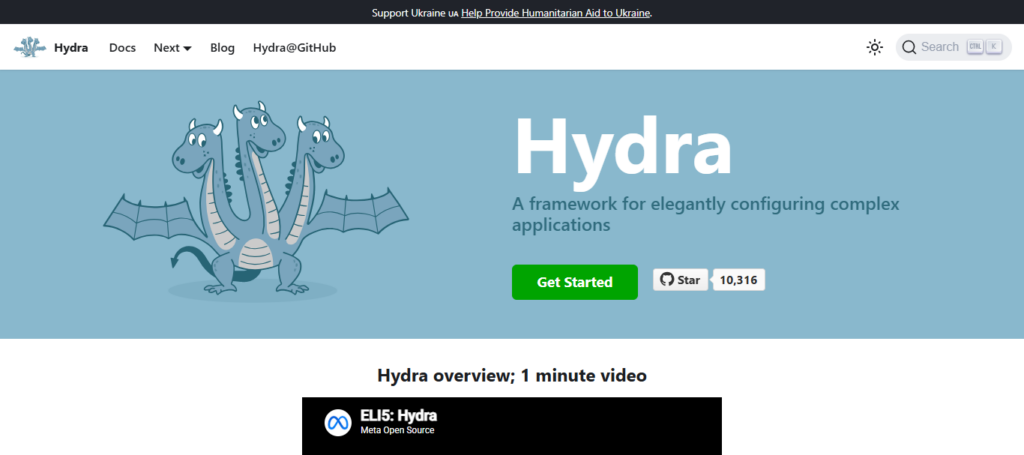Click the three-headed Hydra dragon illustration
The height and width of the screenshot is (455, 1024).
(256, 200)
